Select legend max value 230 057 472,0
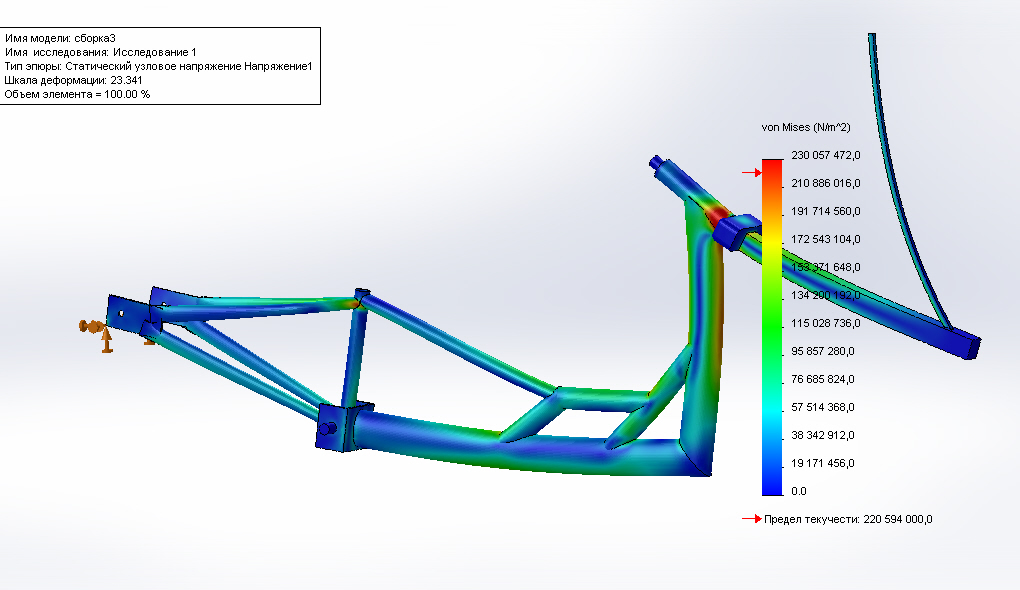Image resolution: width=1020 pixels, height=590 pixels. coord(825,155)
